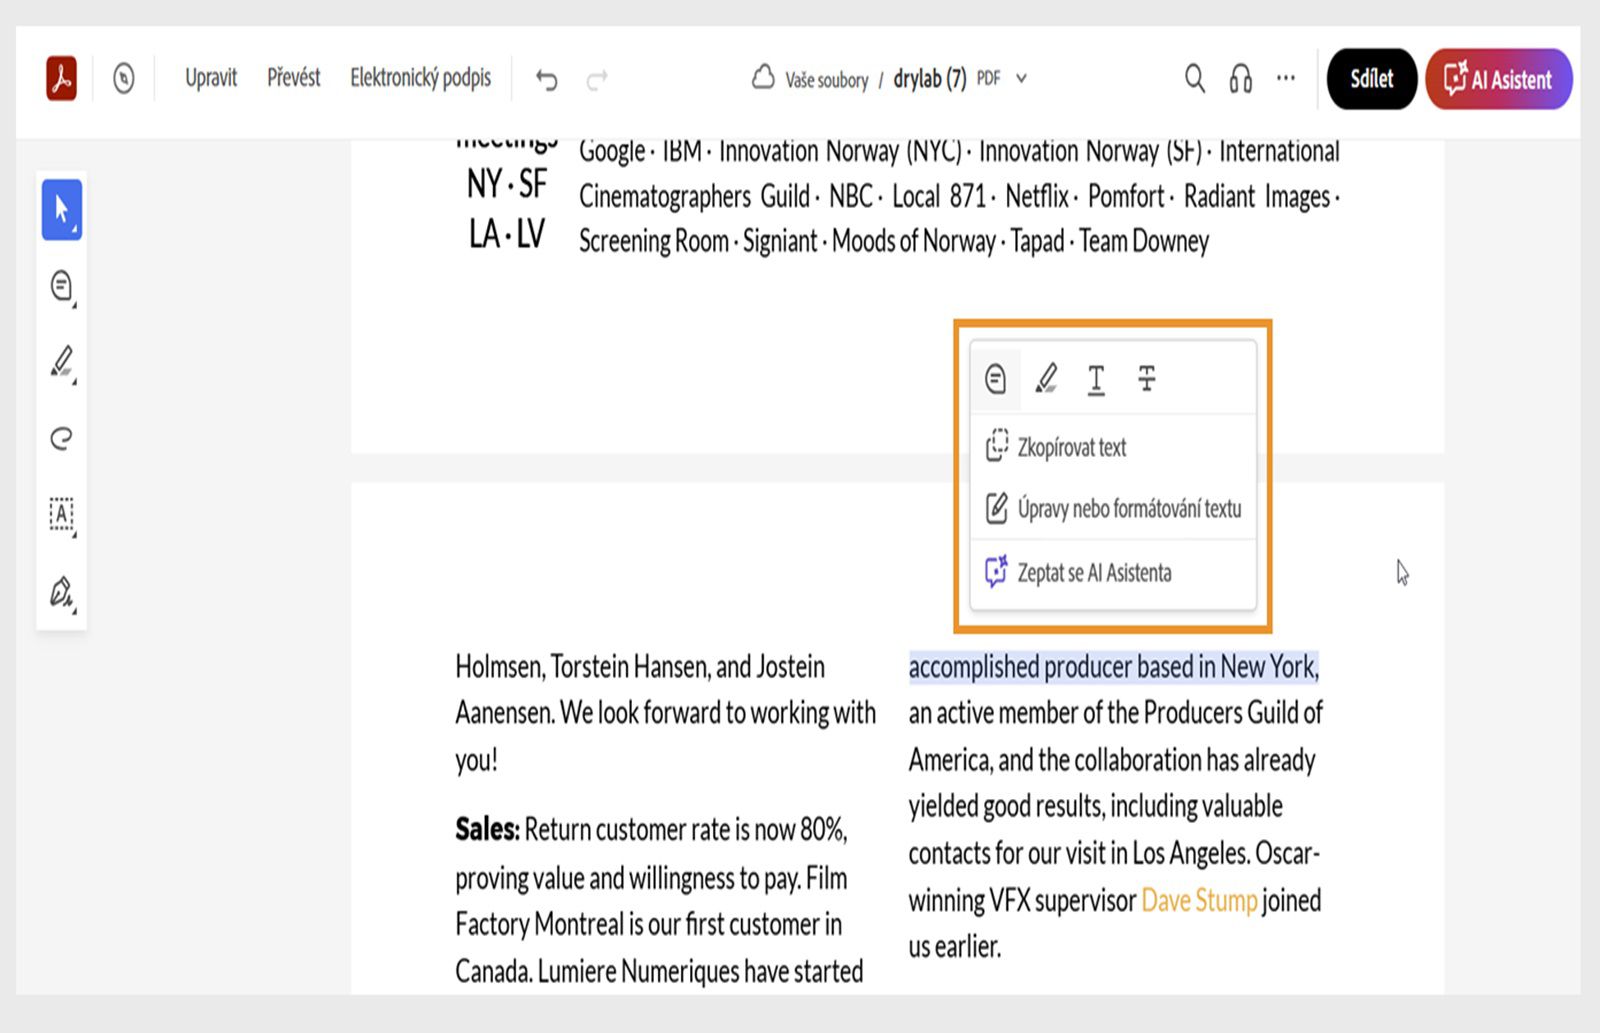Toggle the document navigation panel open

[124, 78]
